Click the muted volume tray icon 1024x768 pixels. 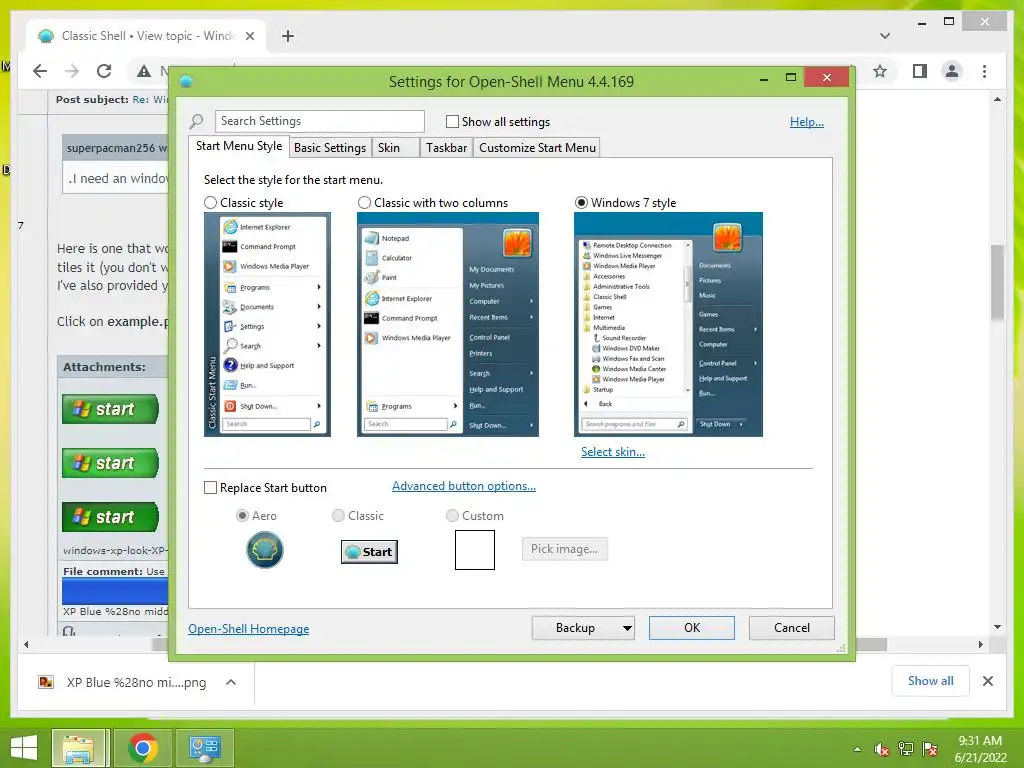(882, 749)
